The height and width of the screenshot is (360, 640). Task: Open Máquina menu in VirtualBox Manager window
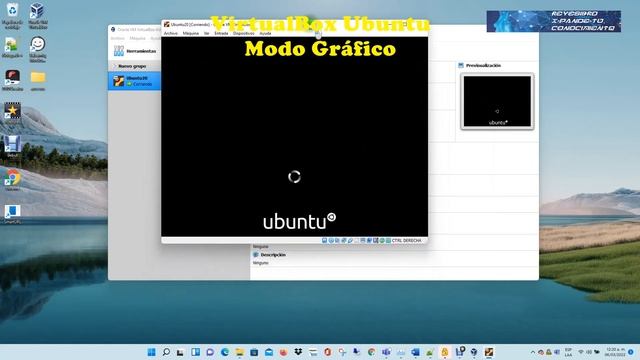pyautogui.click(x=138, y=38)
